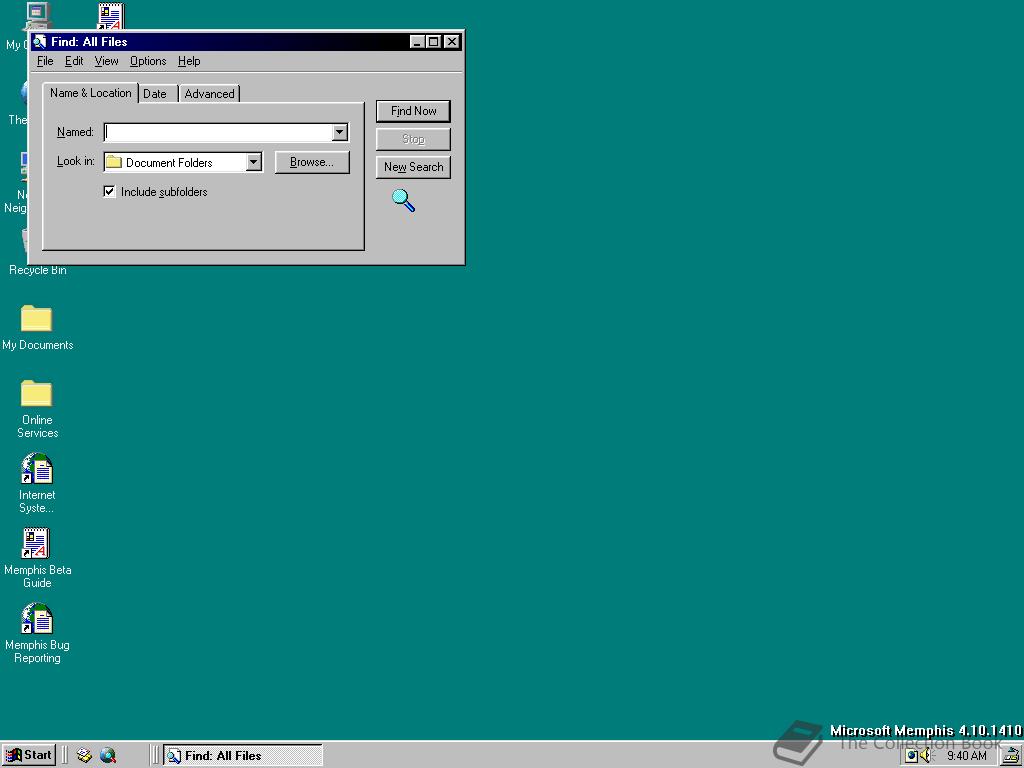Close the Find: All Files window

click(x=451, y=42)
